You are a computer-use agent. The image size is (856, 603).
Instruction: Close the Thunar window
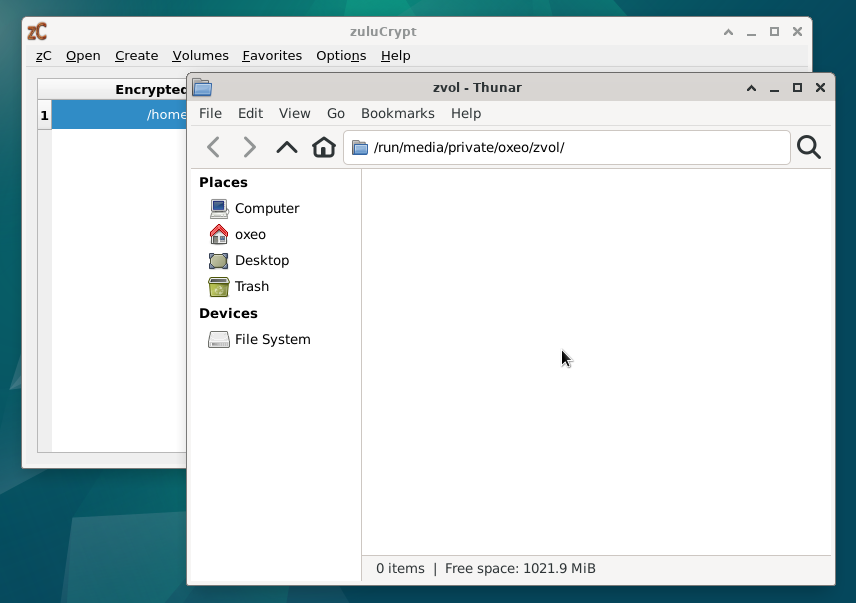coord(820,88)
